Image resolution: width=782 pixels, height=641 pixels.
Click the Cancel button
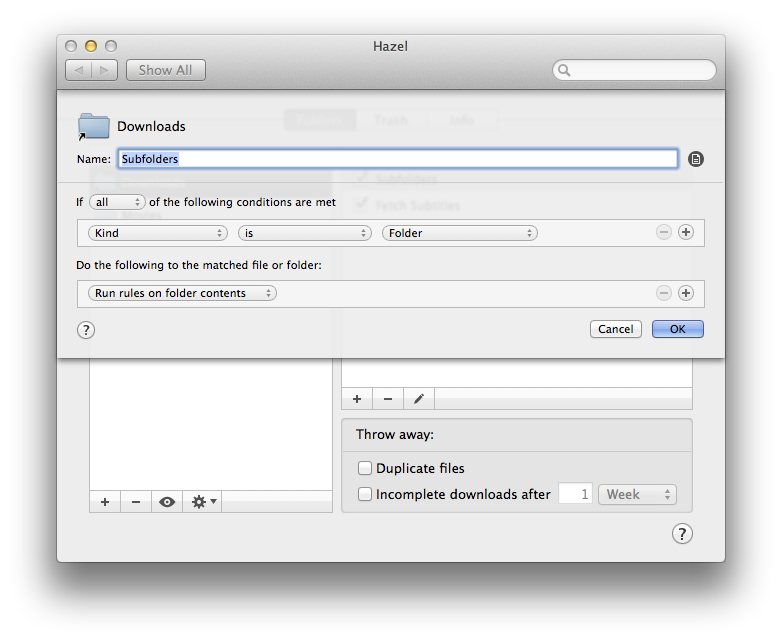pos(616,329)
